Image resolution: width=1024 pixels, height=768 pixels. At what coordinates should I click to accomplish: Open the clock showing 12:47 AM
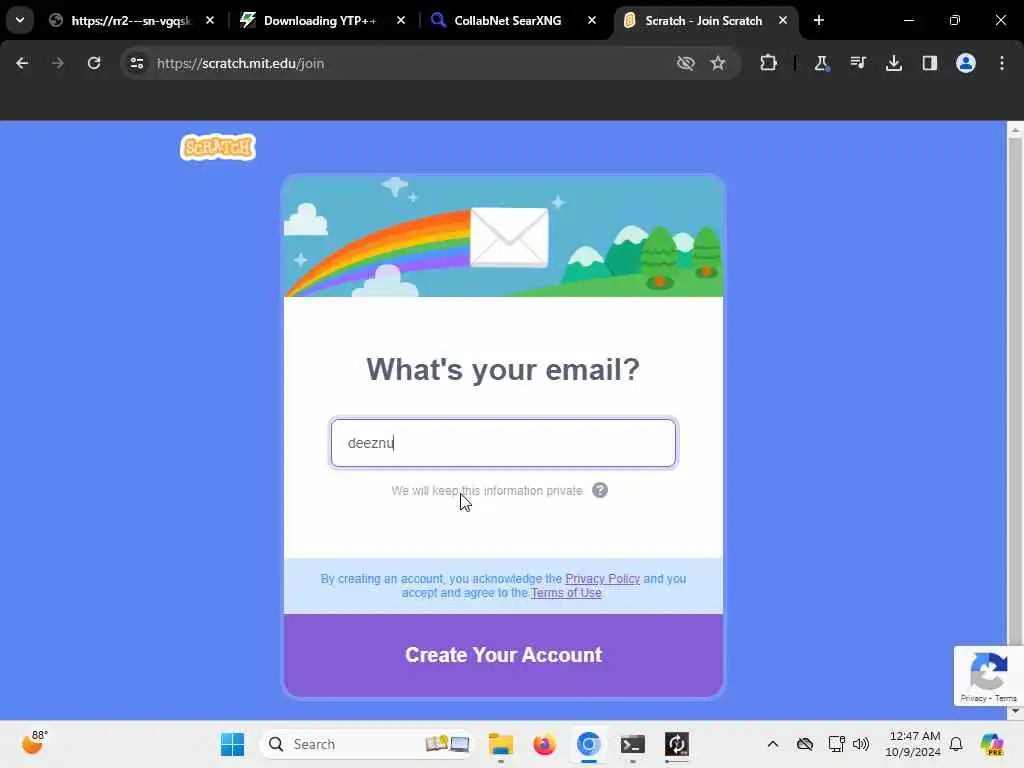913,744
